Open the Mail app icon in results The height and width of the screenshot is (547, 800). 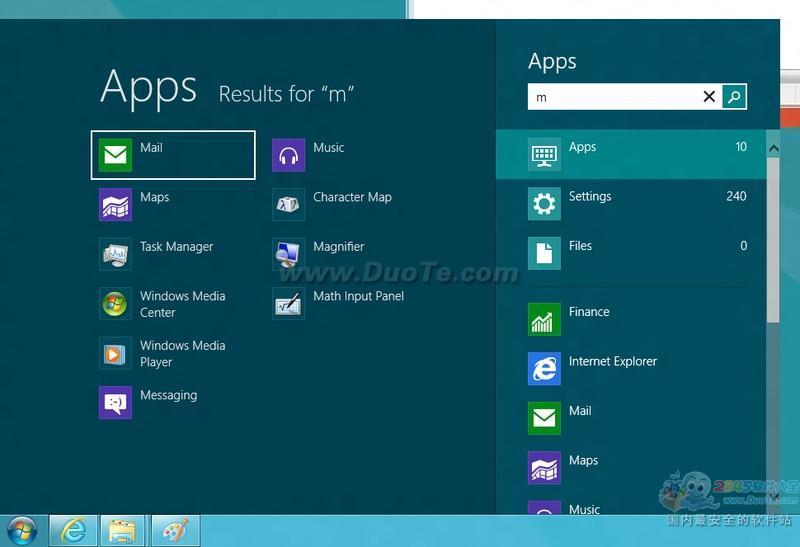(x=115, y=155)
